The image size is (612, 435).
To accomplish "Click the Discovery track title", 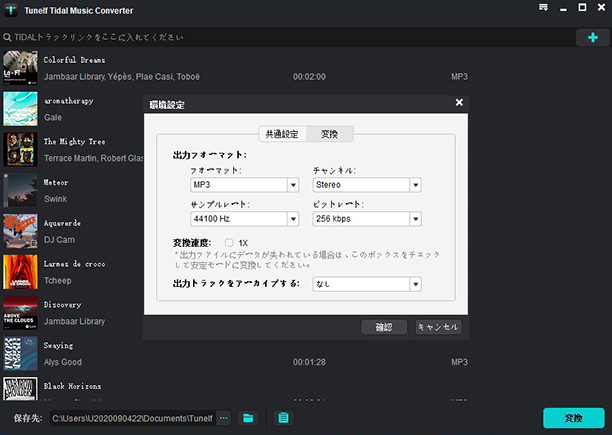I will pos(62,305).
